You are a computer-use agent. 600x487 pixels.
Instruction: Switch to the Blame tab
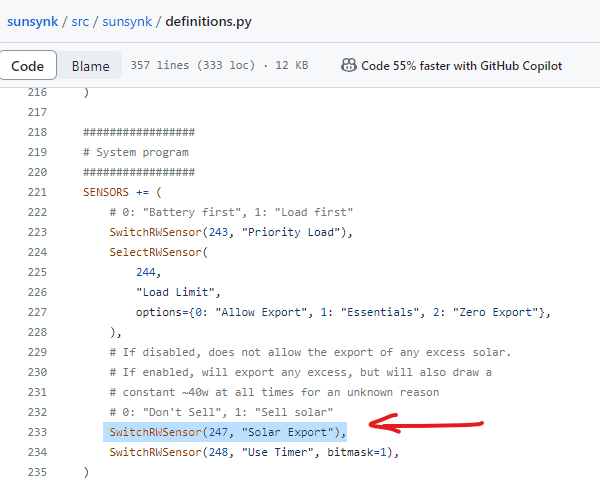pos(90,66)
